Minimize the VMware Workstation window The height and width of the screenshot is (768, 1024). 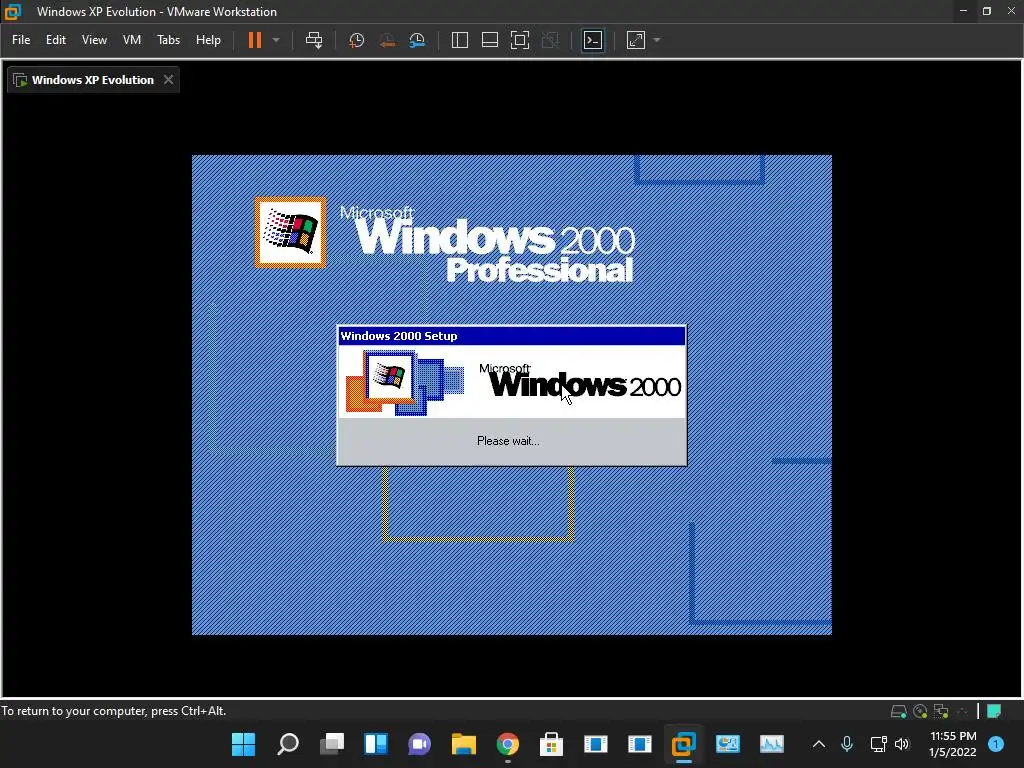963,11
